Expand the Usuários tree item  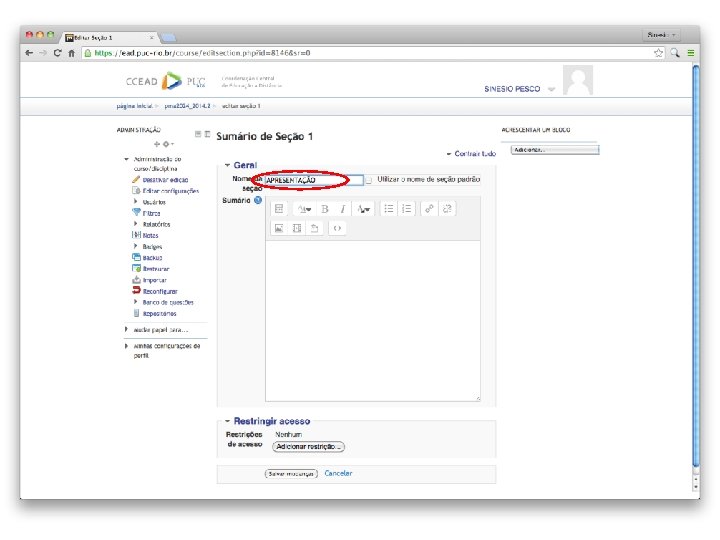135,202
